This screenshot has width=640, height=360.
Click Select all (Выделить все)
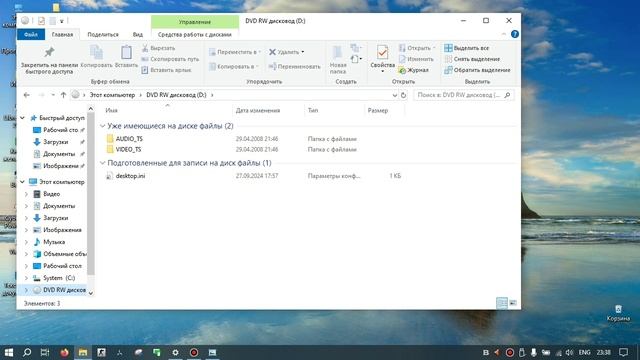(467, 48)
